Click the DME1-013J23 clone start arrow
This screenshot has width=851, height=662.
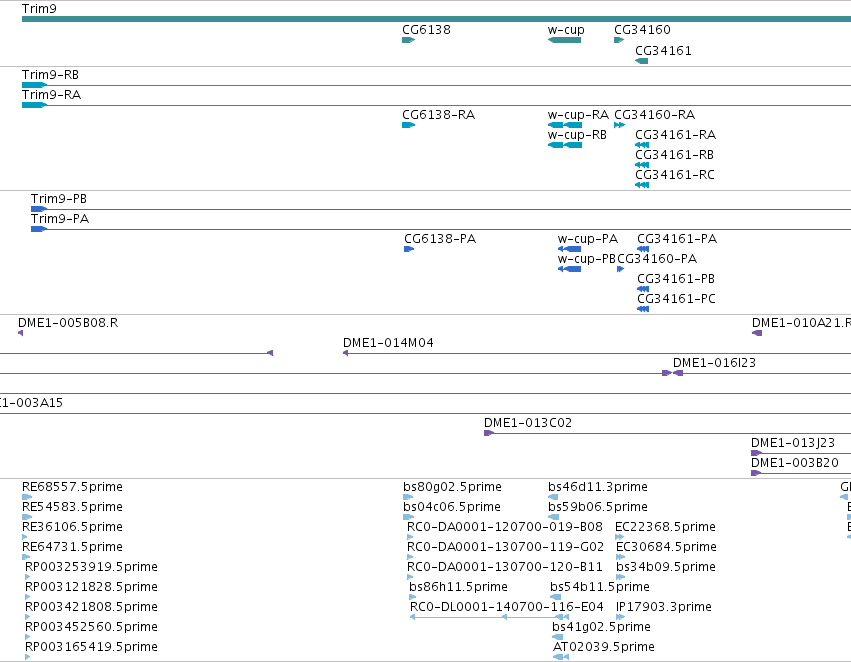[x=756, y=453]
